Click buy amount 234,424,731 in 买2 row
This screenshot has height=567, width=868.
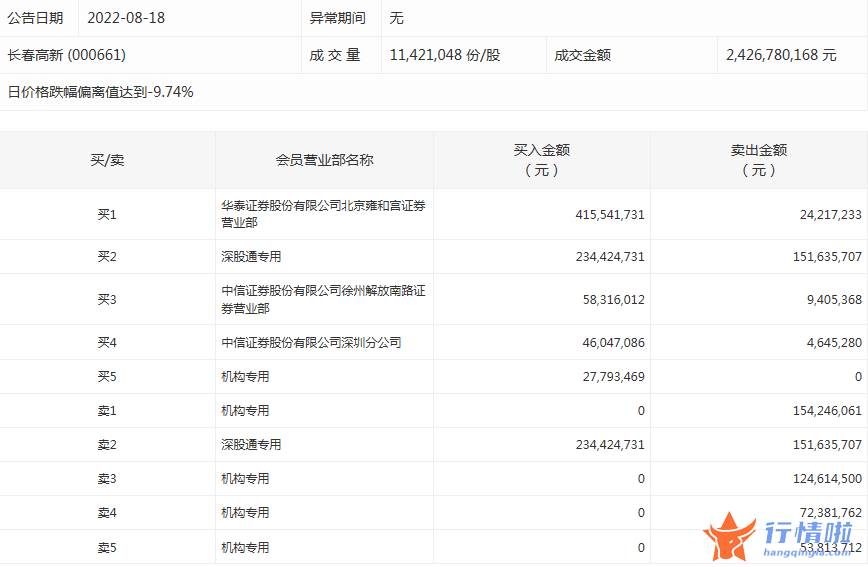[610, 256]
